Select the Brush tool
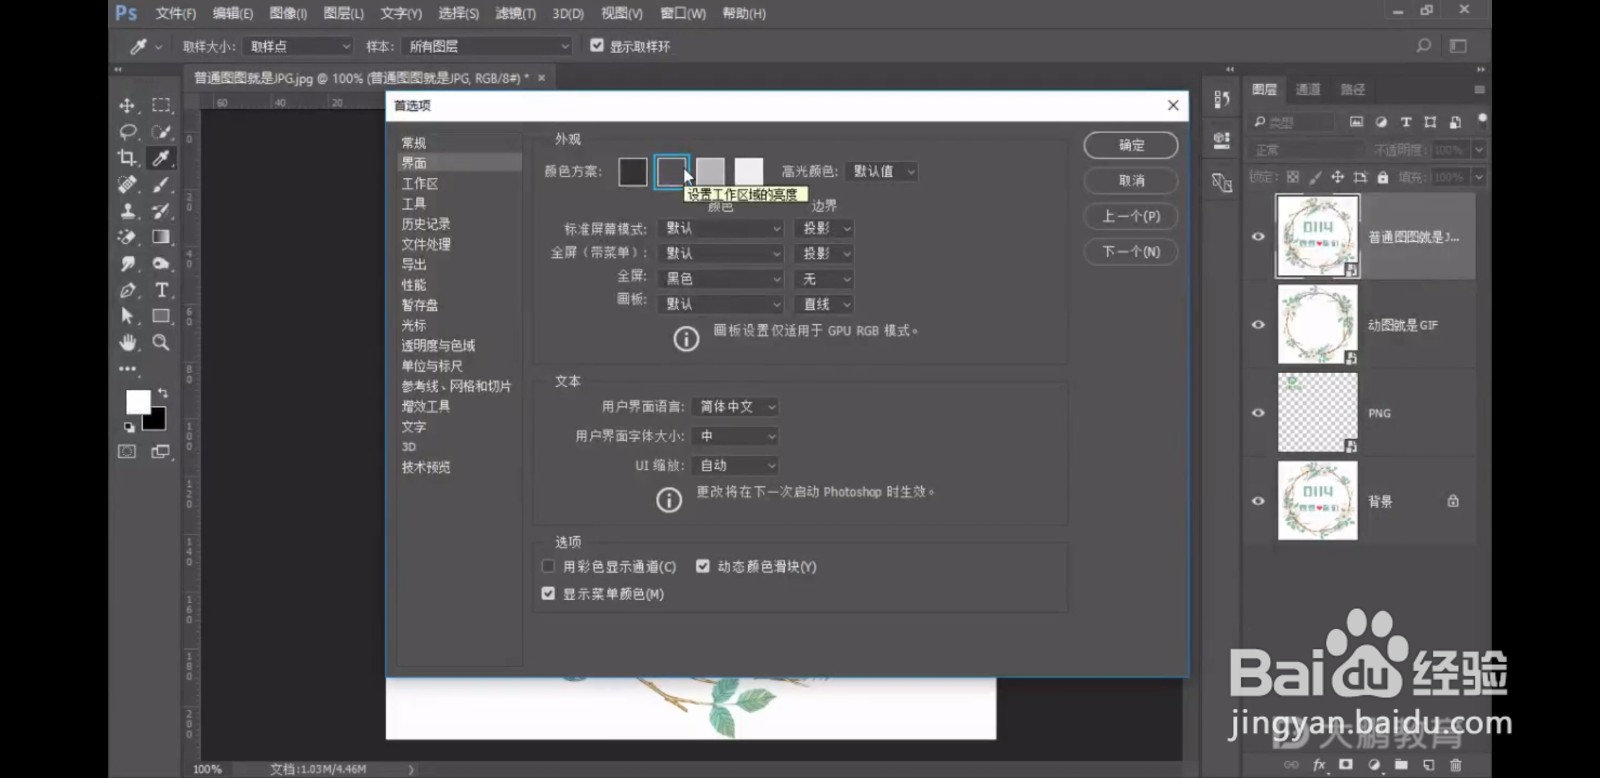This screenshot has width=1600, height=778. click(160, 184)
